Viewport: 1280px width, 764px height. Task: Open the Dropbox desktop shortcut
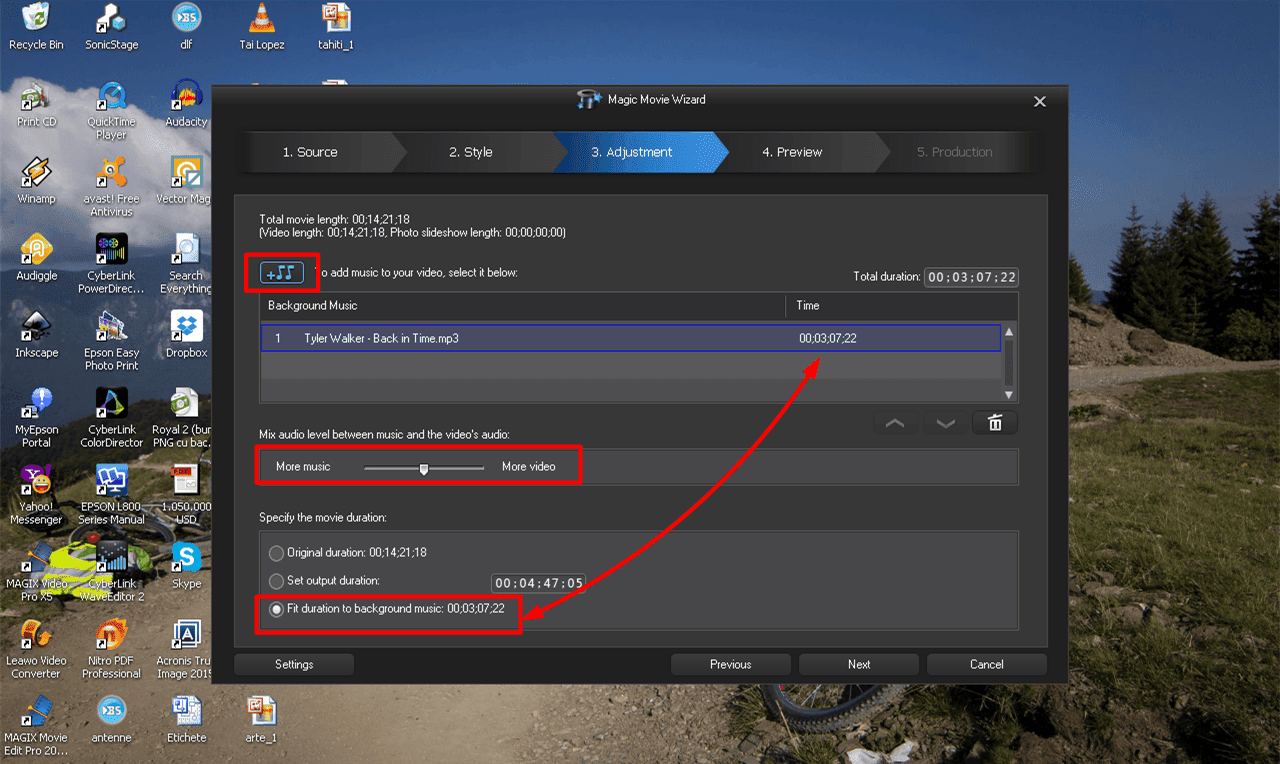186,334
